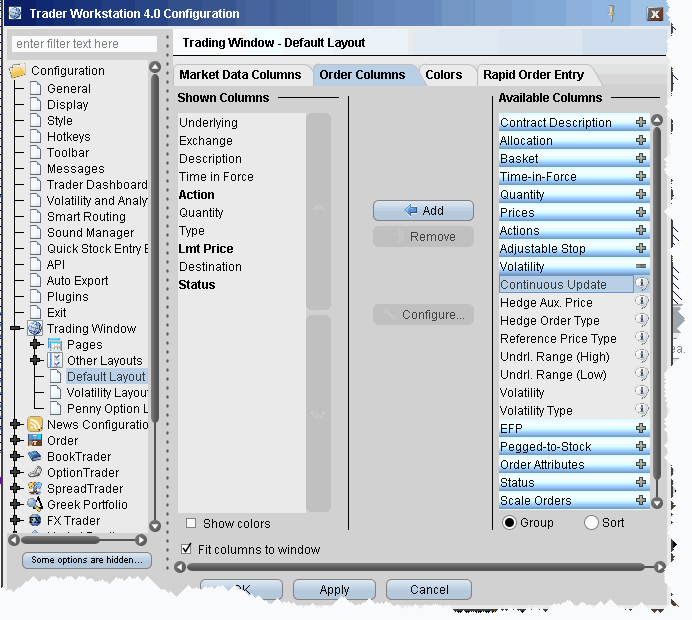Click info icon beside Continuous Update
The image size is (692, 620).
(x=642, y=284)
